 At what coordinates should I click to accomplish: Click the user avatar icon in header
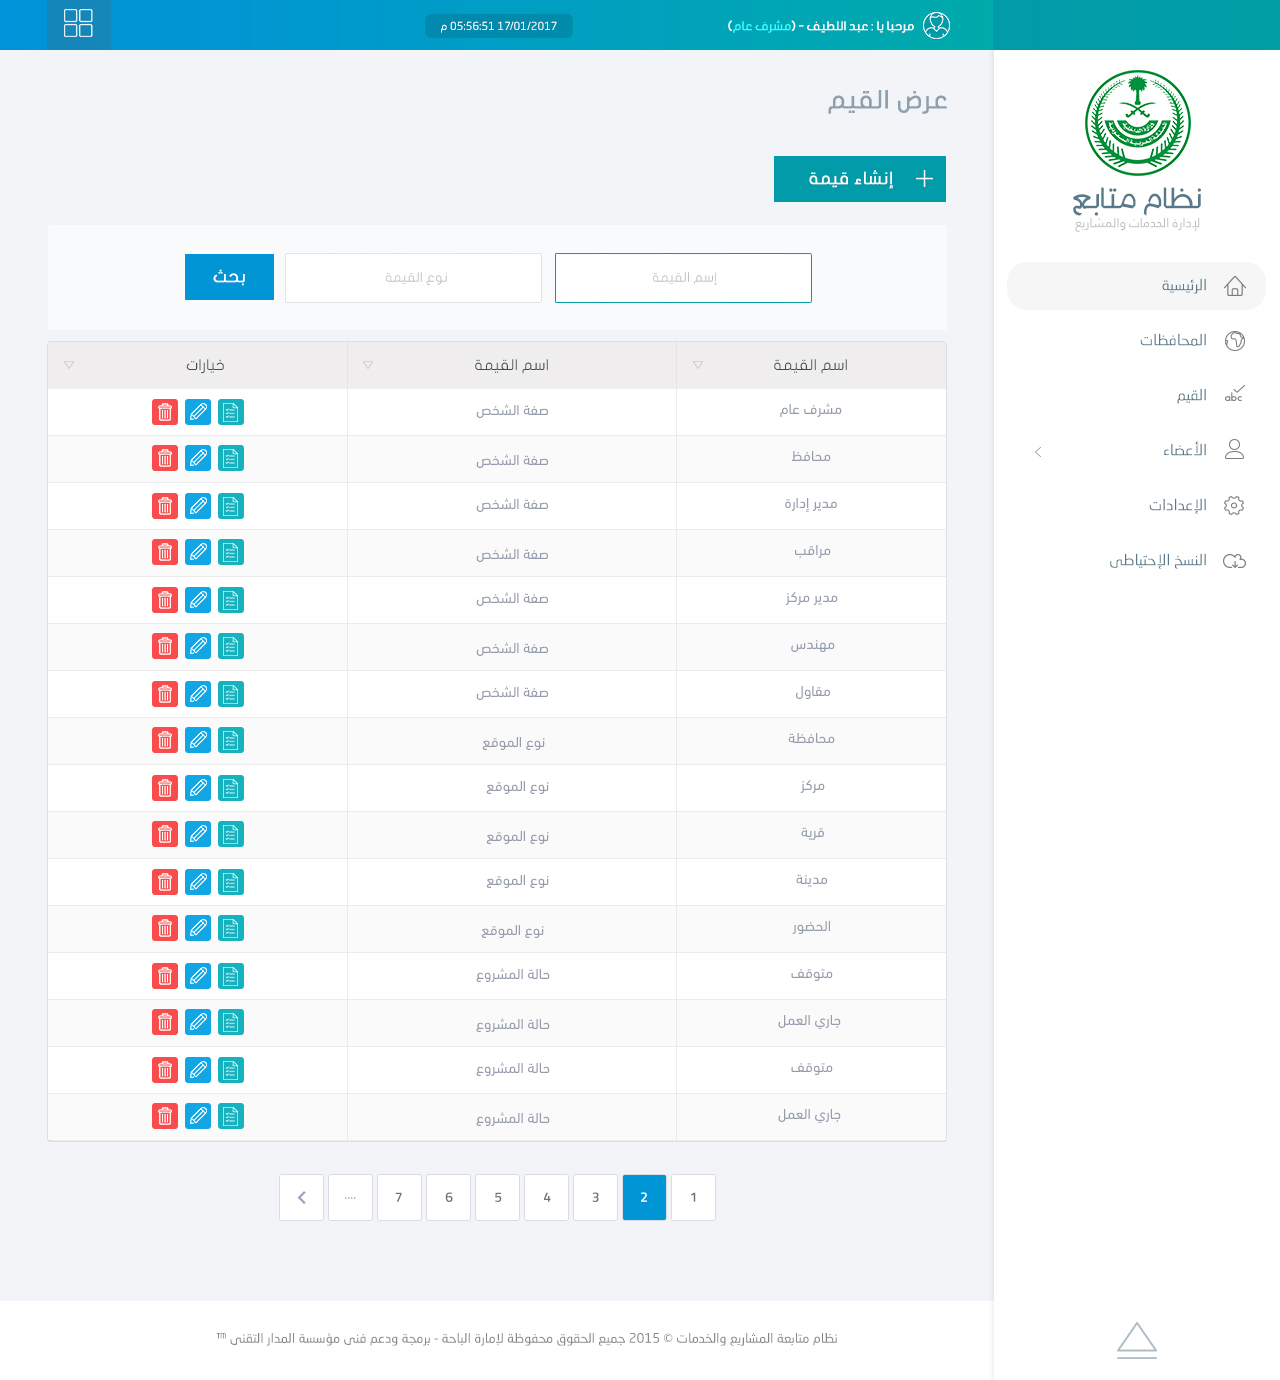pyautogui.click(x=936, y=25)
